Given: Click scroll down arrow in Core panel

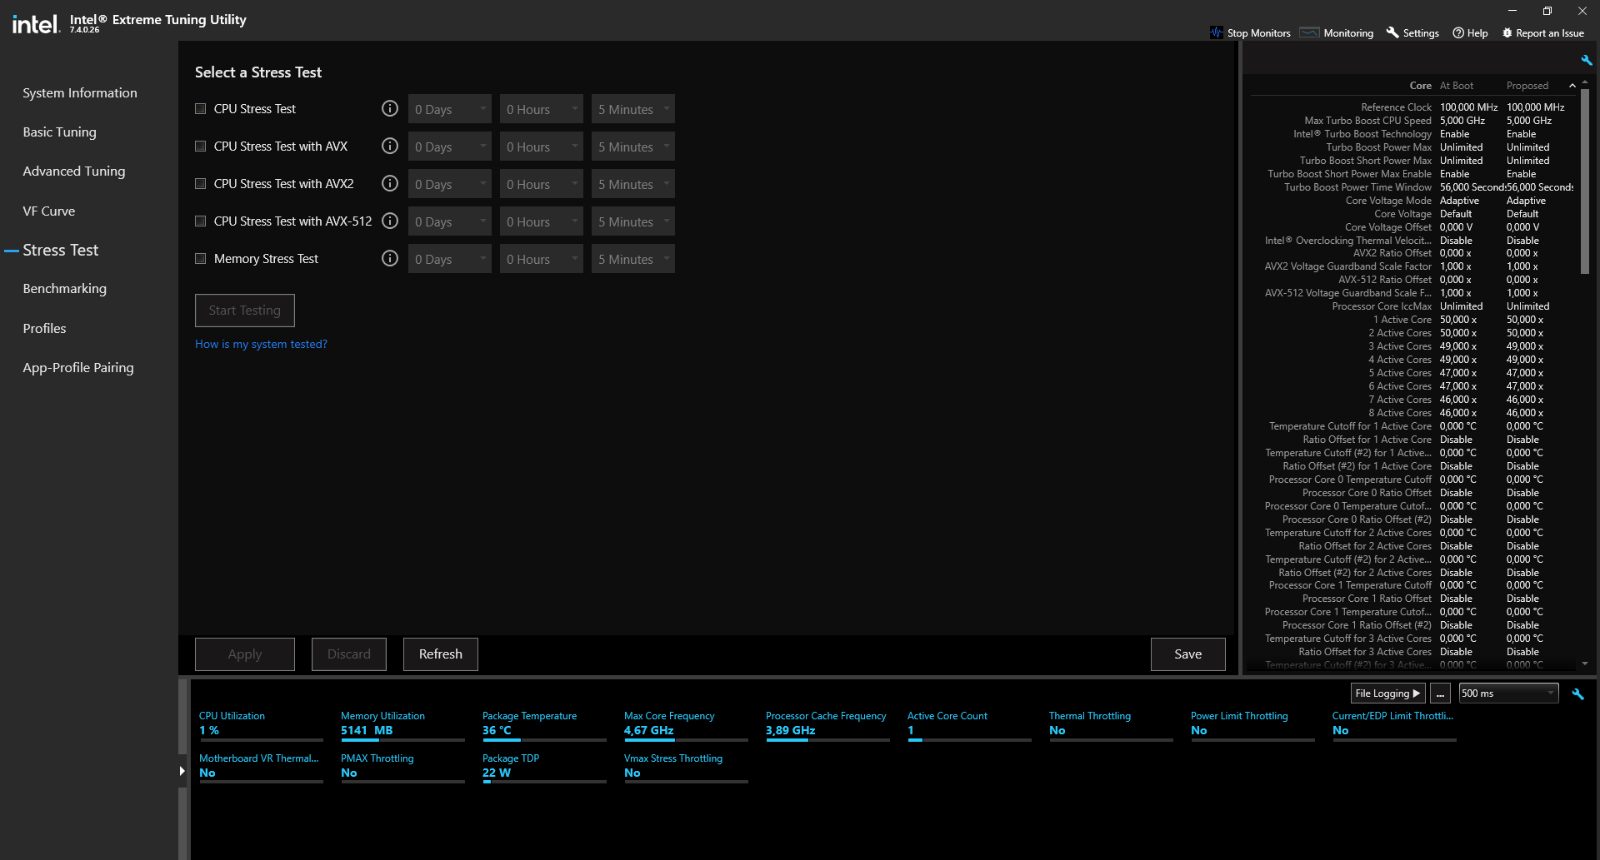Looking at the screenshot, I should [x=1585, y=664].
